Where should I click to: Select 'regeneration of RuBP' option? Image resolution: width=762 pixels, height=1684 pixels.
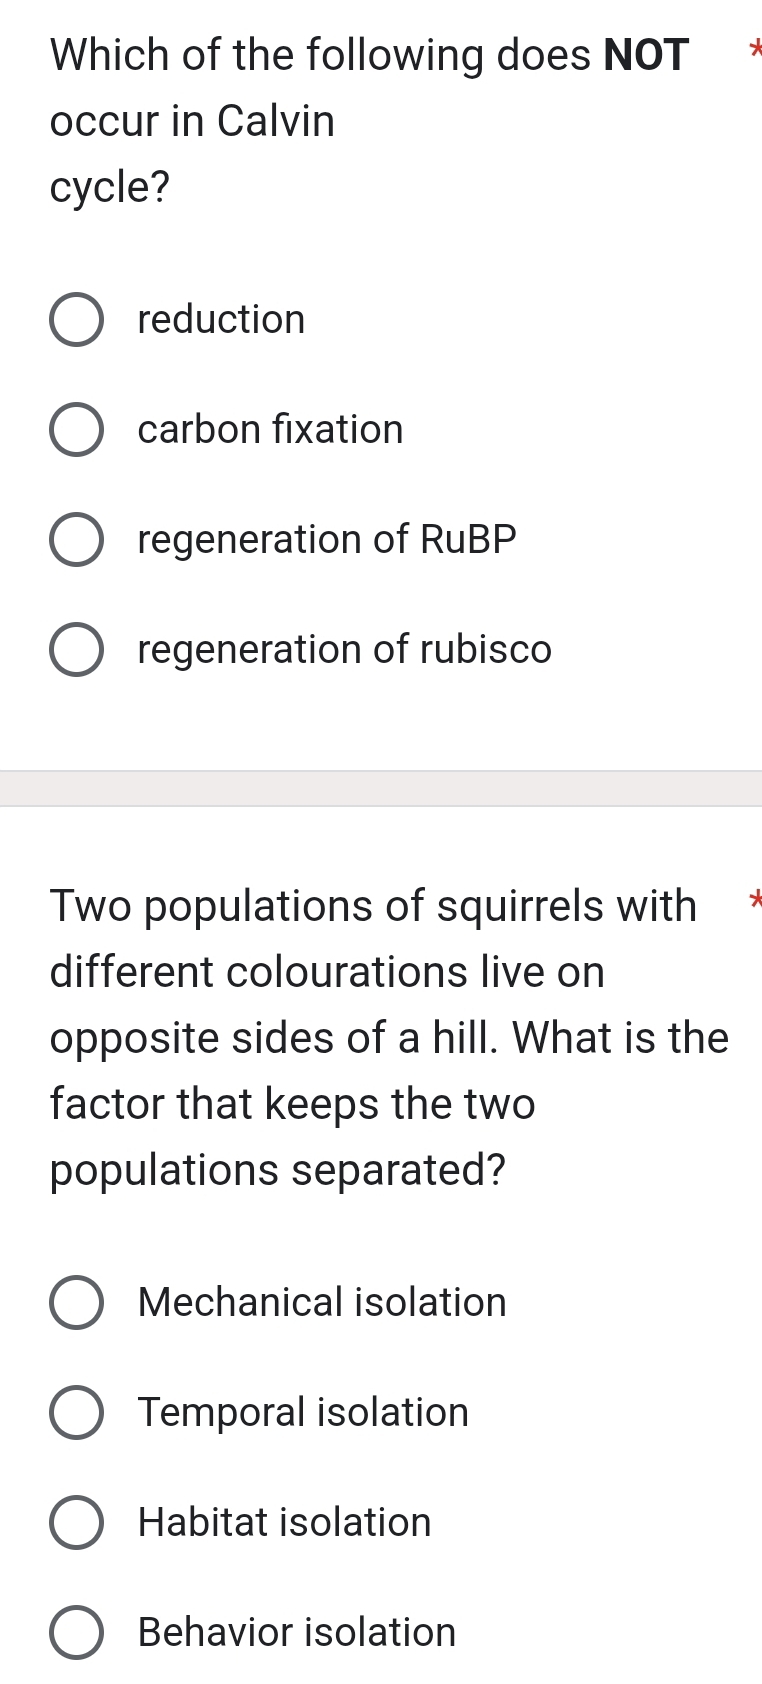pos(77,539)
